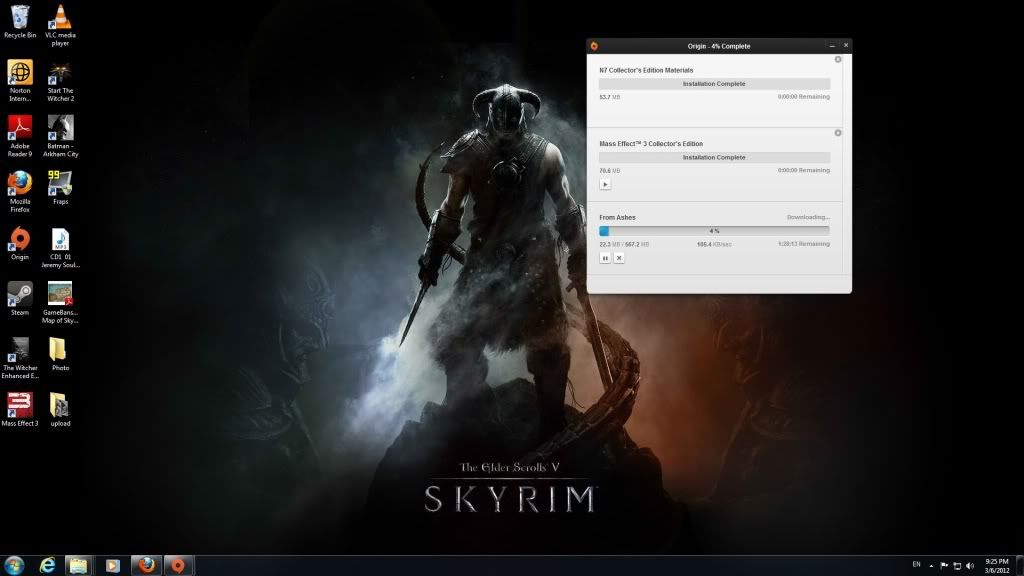The width and height of the screenshot is (1024, 576).
Task: Switch to Firefox in the taskbar
Action: (146, 565)
